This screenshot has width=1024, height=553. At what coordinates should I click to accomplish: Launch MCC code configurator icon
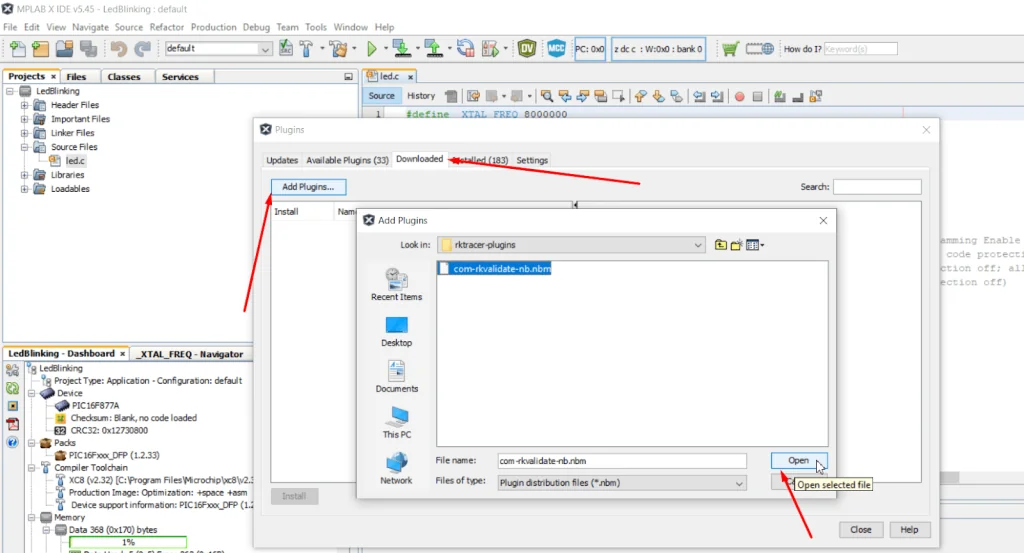click(556, 48)
